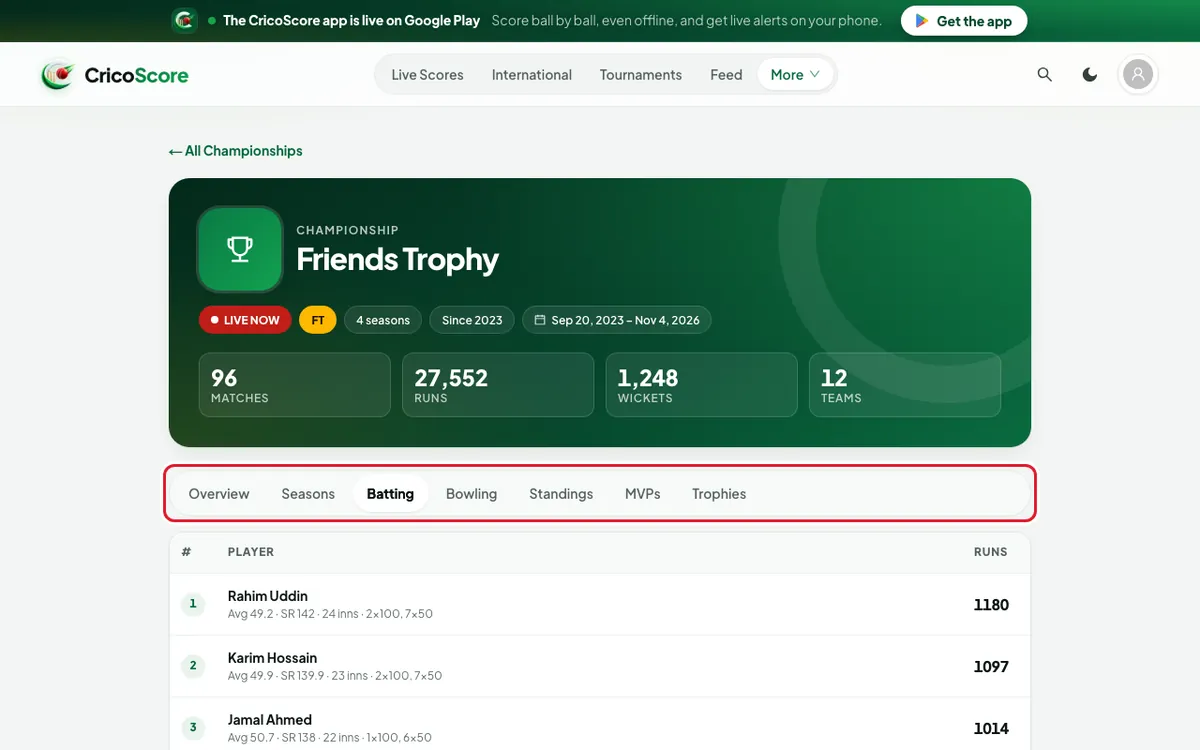
Task: Click the Get the app button
Action: (964, 21)
